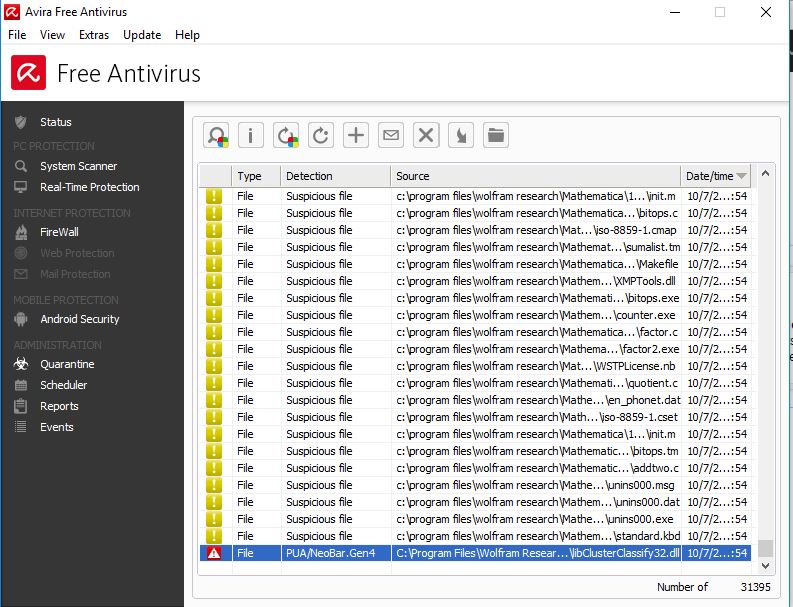793x607 pixels.
Task: Open the View menu
Action: coord(52,35)
